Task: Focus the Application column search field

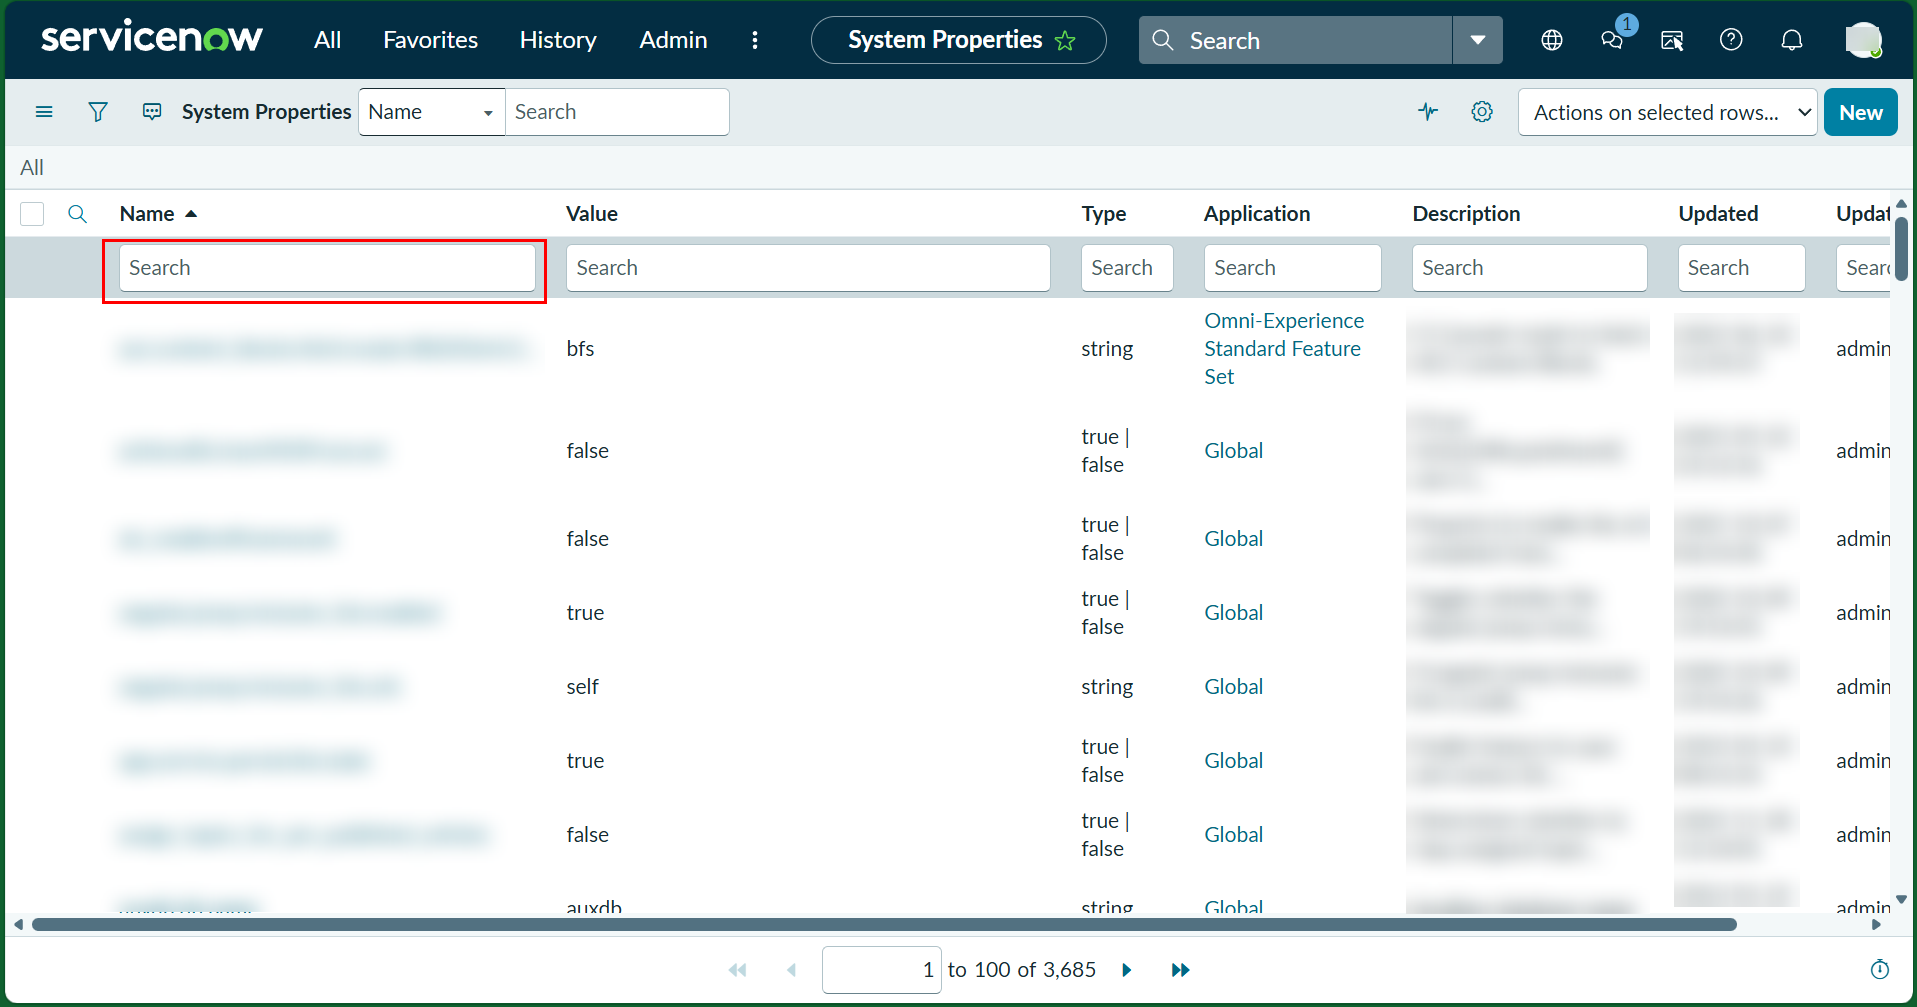Action: [x=1292, y=268]
